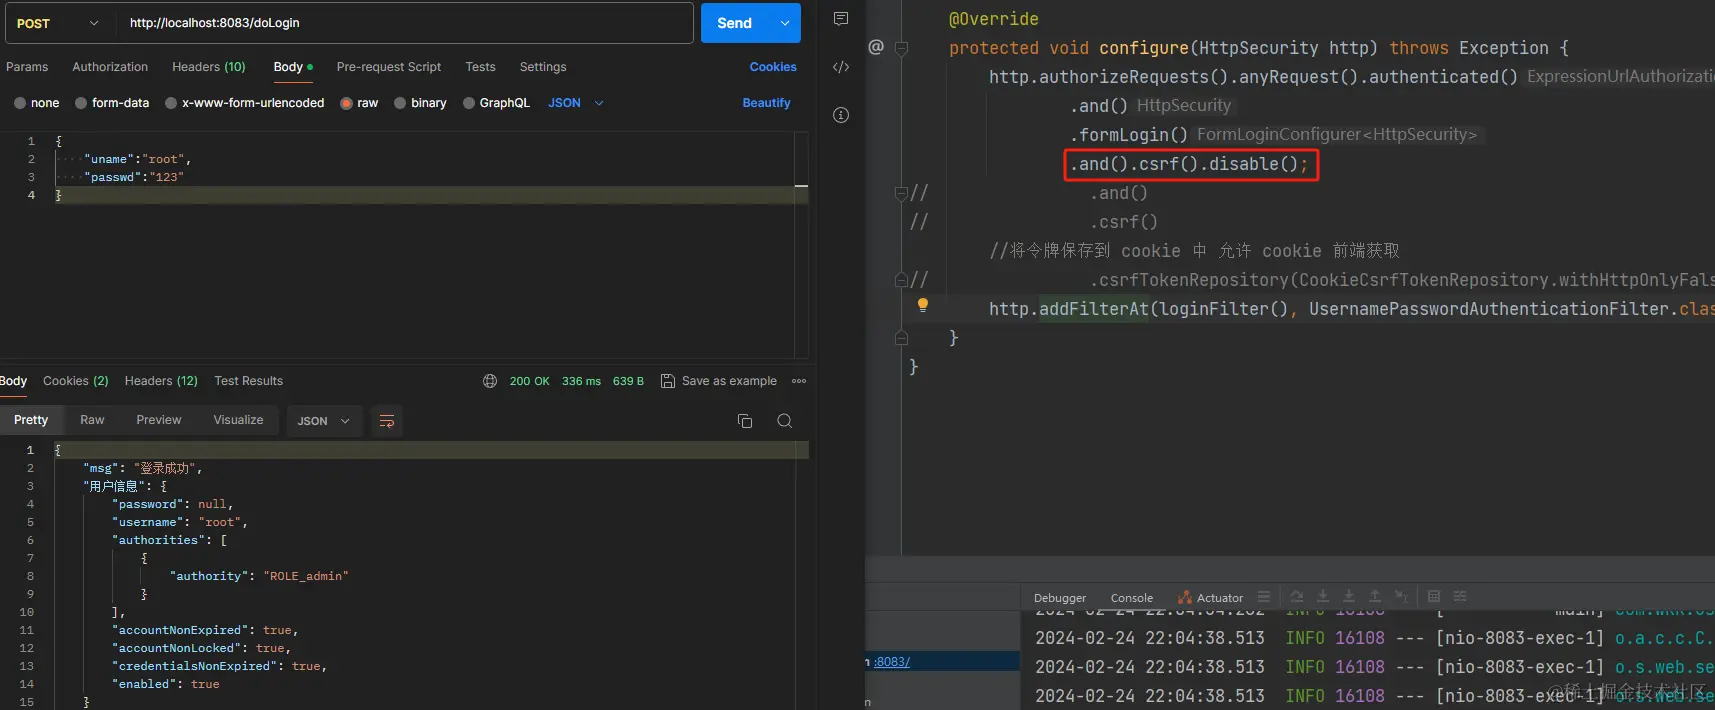Switch response view to Visualize
The image size is (1715, 710).
click(238, 420)
